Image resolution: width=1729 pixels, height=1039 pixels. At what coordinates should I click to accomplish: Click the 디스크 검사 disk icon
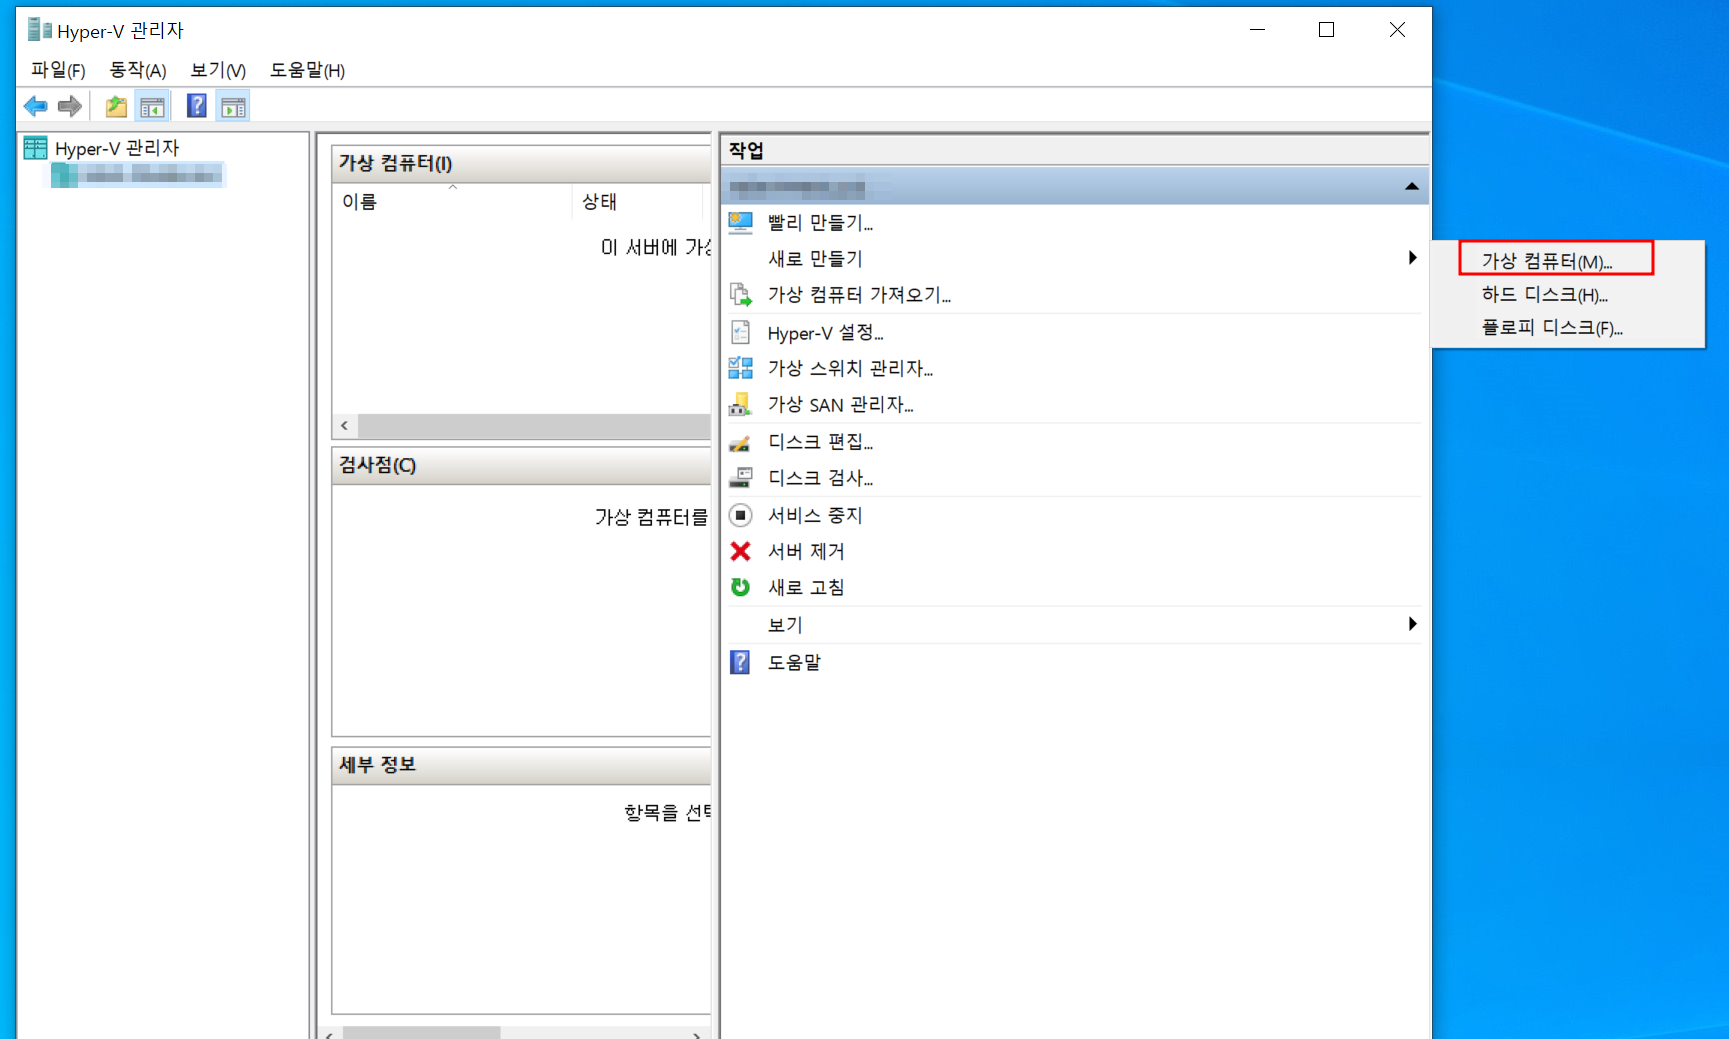(x=740, y=478)
